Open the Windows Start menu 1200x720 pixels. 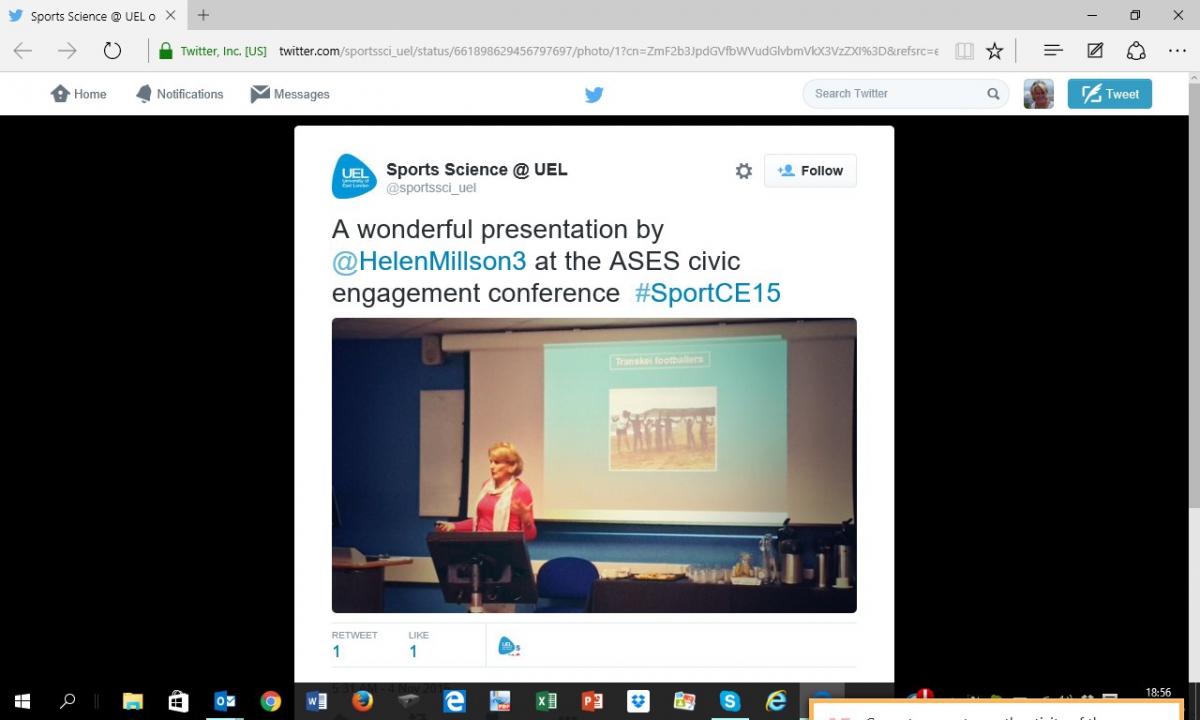pos(22,701)
